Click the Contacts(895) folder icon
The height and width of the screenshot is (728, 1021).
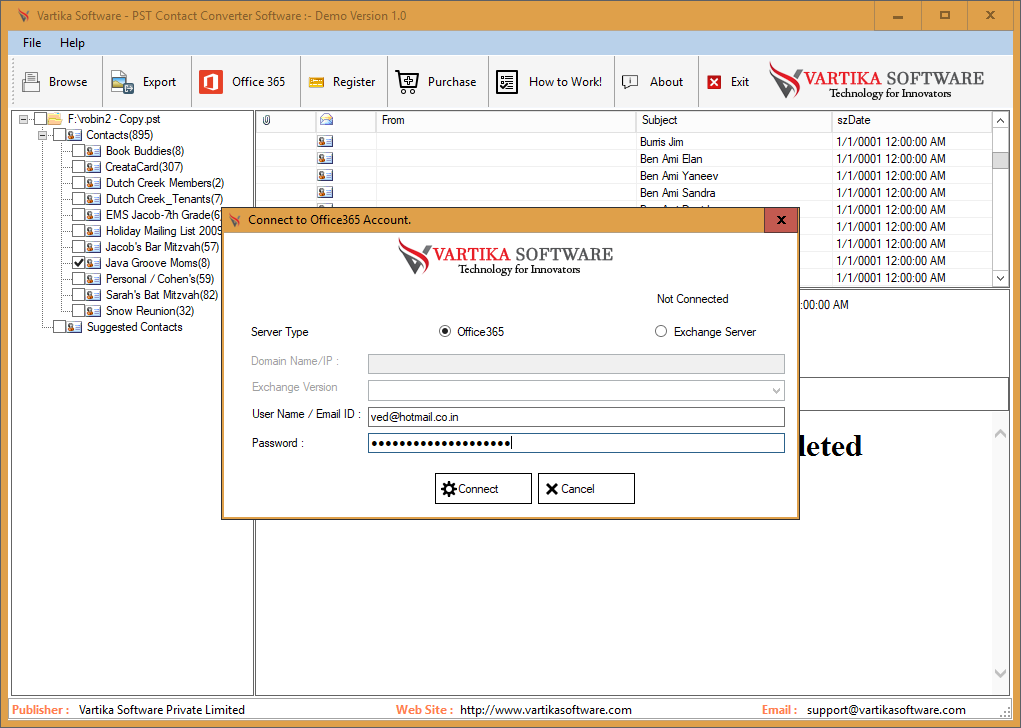[x=74, y=135]
